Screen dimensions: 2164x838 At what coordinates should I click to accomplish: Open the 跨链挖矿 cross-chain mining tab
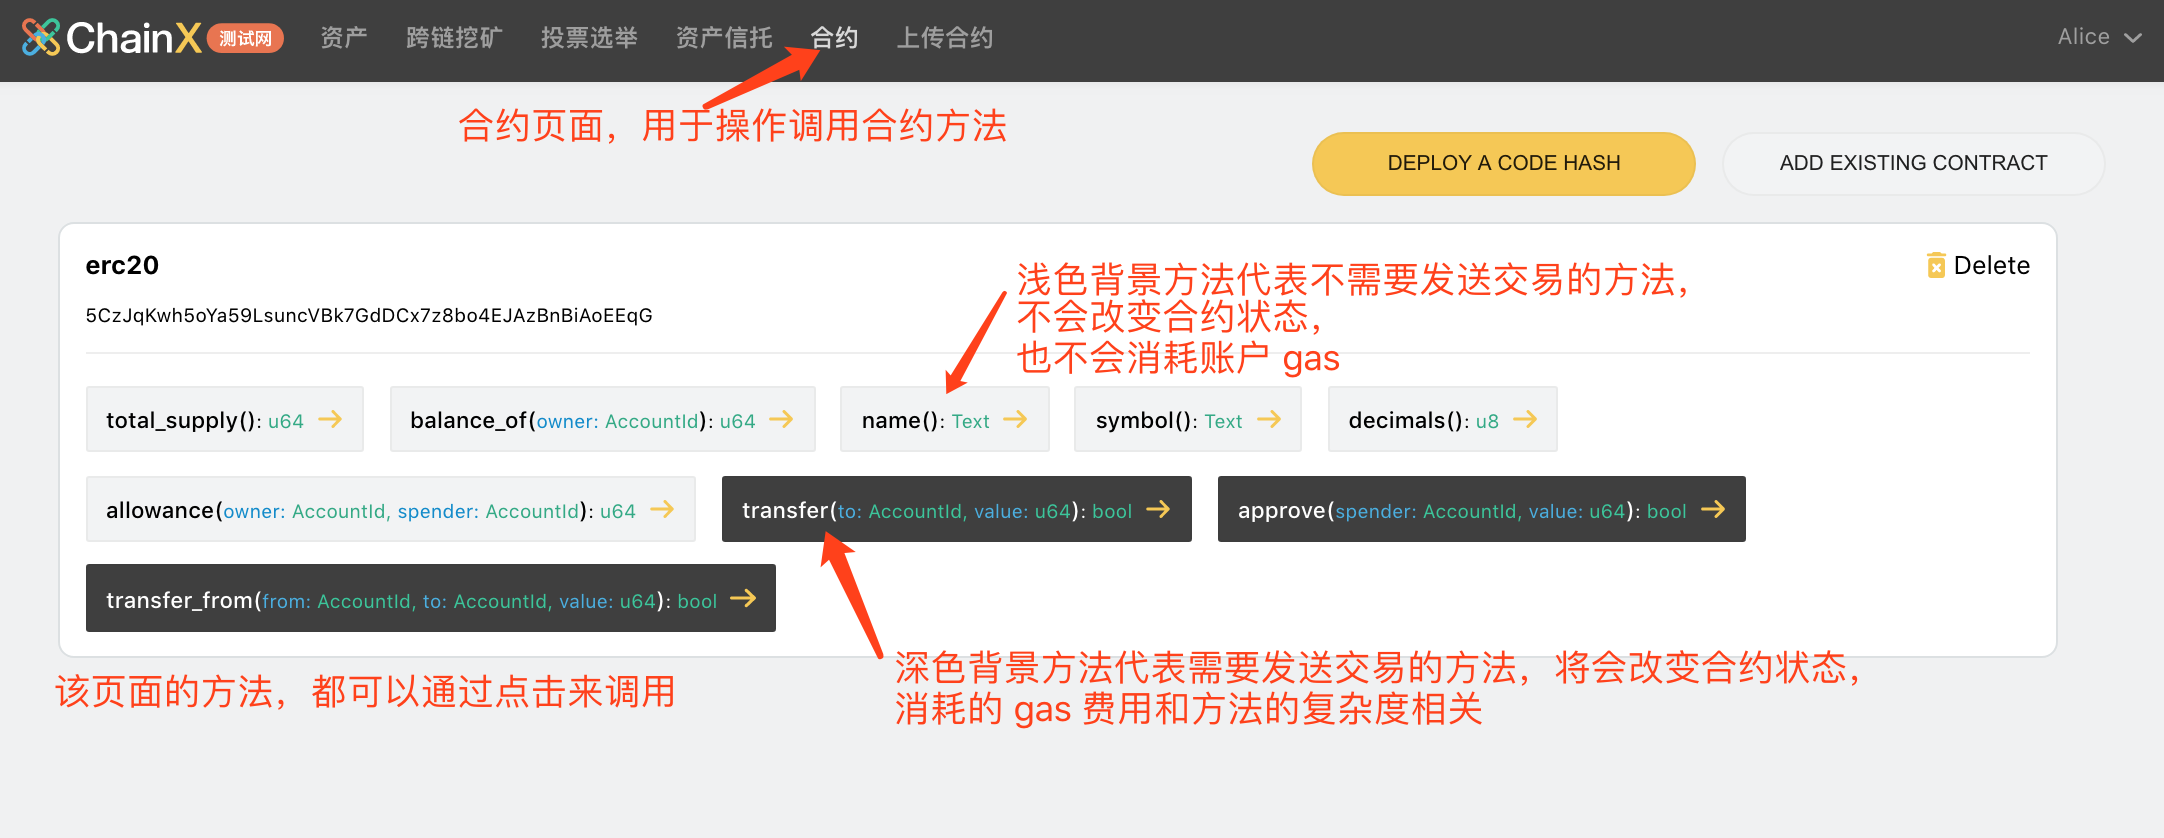(x=454, y=38)
